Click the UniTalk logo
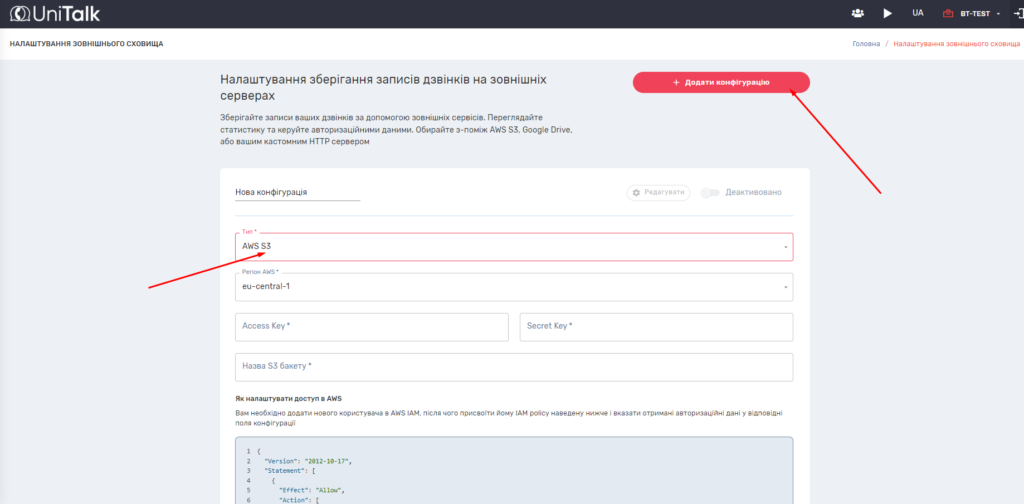The width and height of the screenshot is (1024, 504). (x=55, y=13)
